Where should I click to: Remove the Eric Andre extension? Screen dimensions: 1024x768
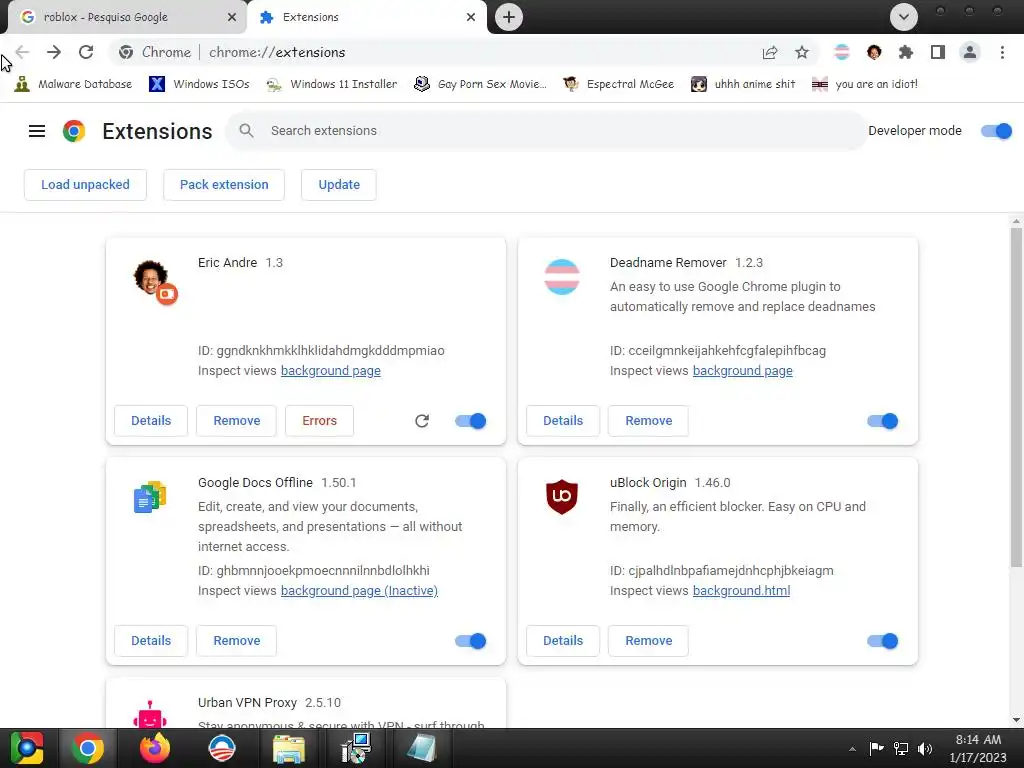pyautogui.click(x=236, y=421)
